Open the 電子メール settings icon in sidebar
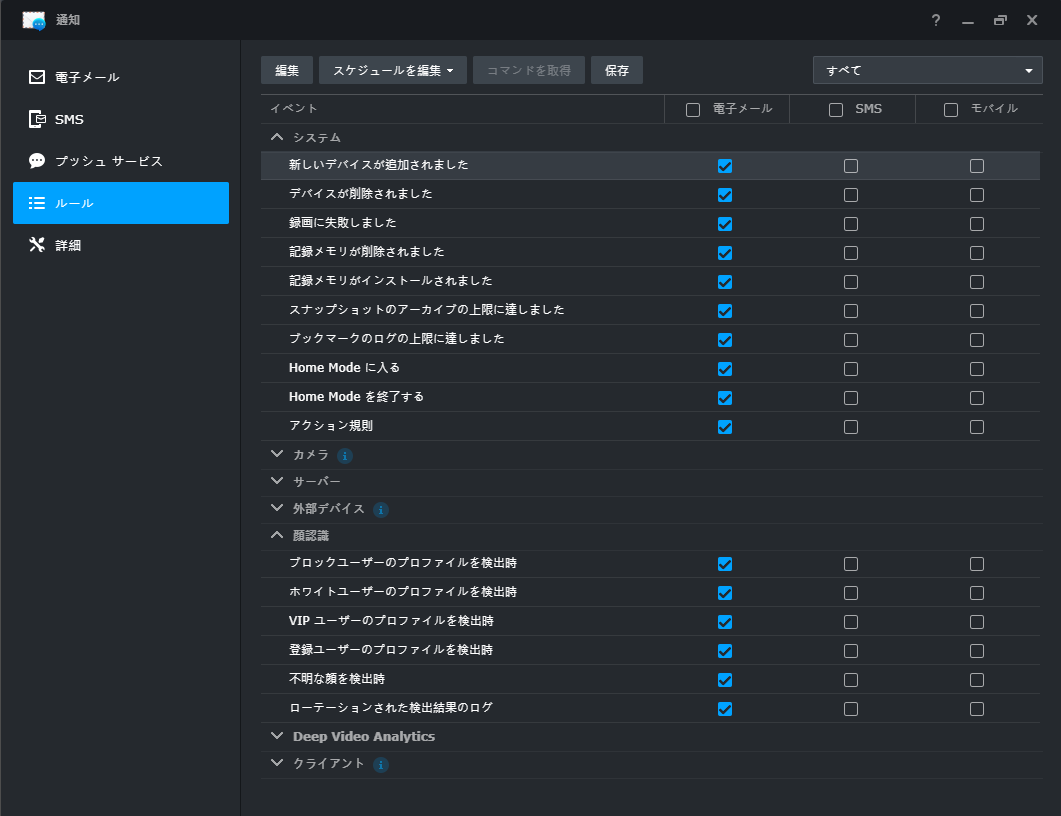Screen dimensions: 1061x816 click(37, 77)
